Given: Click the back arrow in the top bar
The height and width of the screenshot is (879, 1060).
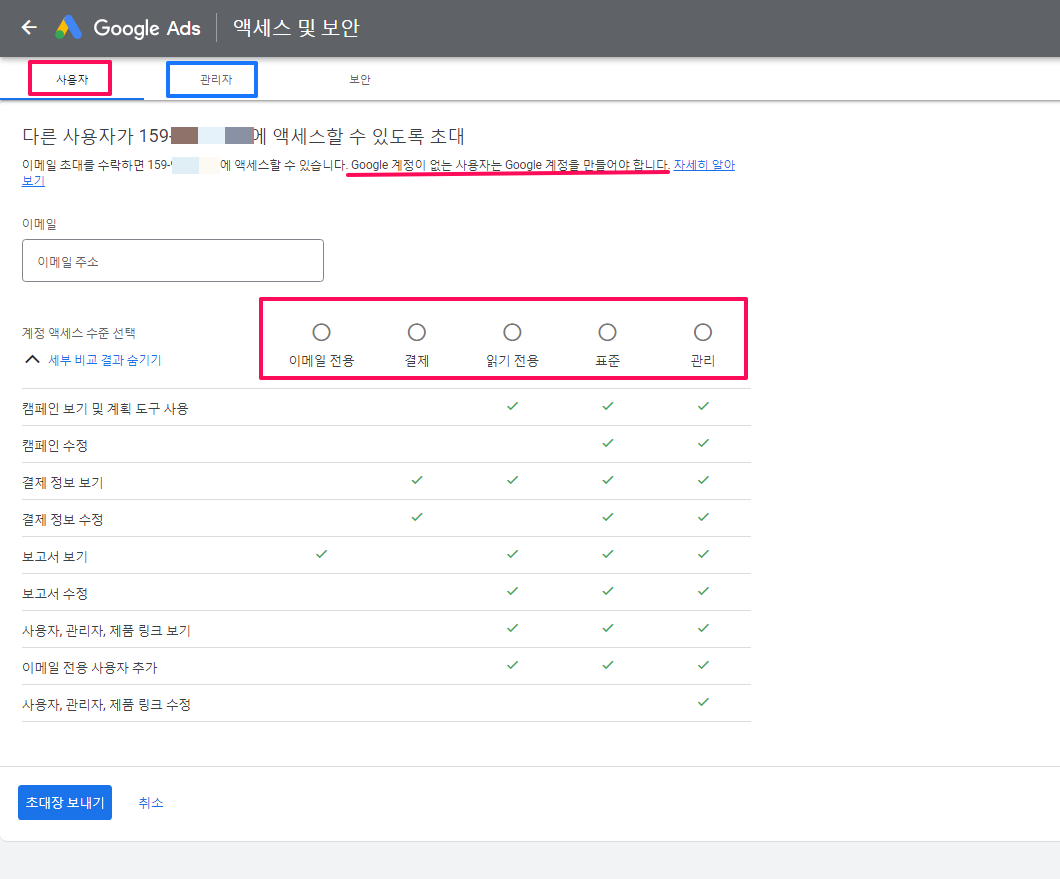Looking at the screenshot, I should point(28,27).
